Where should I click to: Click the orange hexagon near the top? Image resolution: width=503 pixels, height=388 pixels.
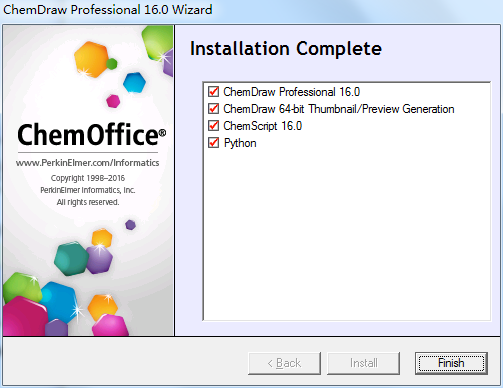tap(91, 59)
